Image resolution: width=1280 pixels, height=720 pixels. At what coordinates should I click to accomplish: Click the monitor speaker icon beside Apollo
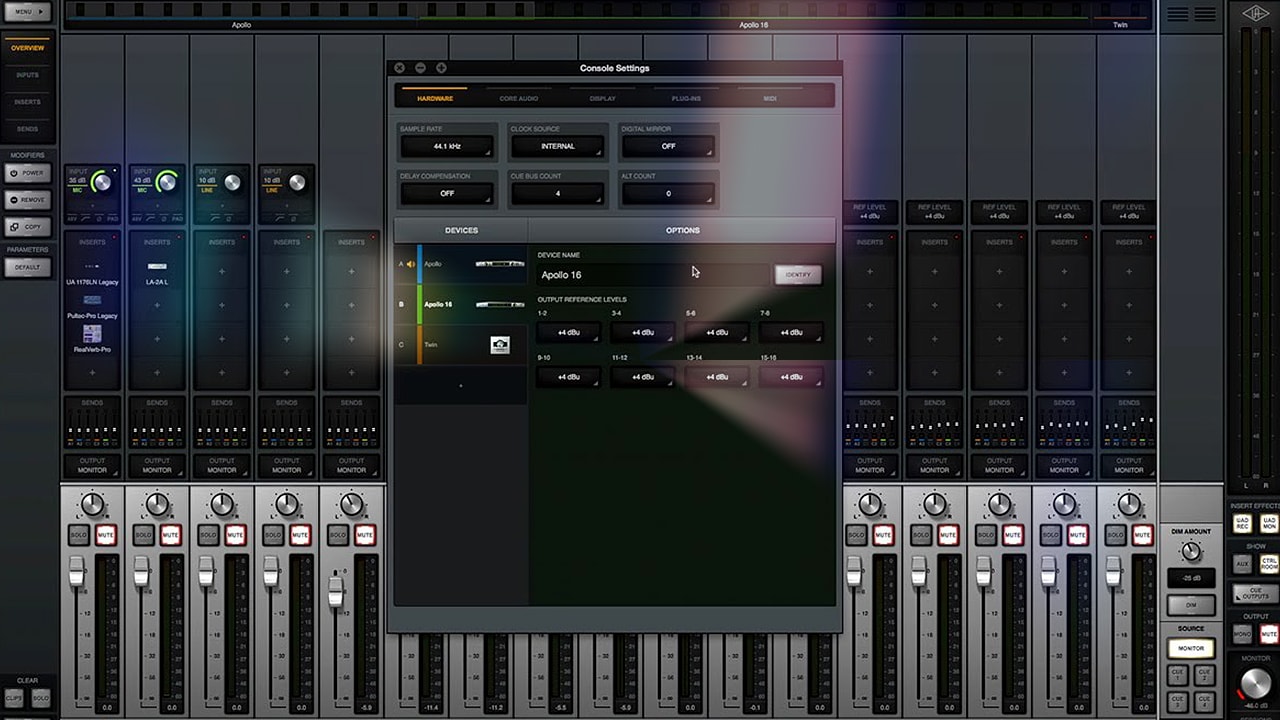(x=411, y=264)
